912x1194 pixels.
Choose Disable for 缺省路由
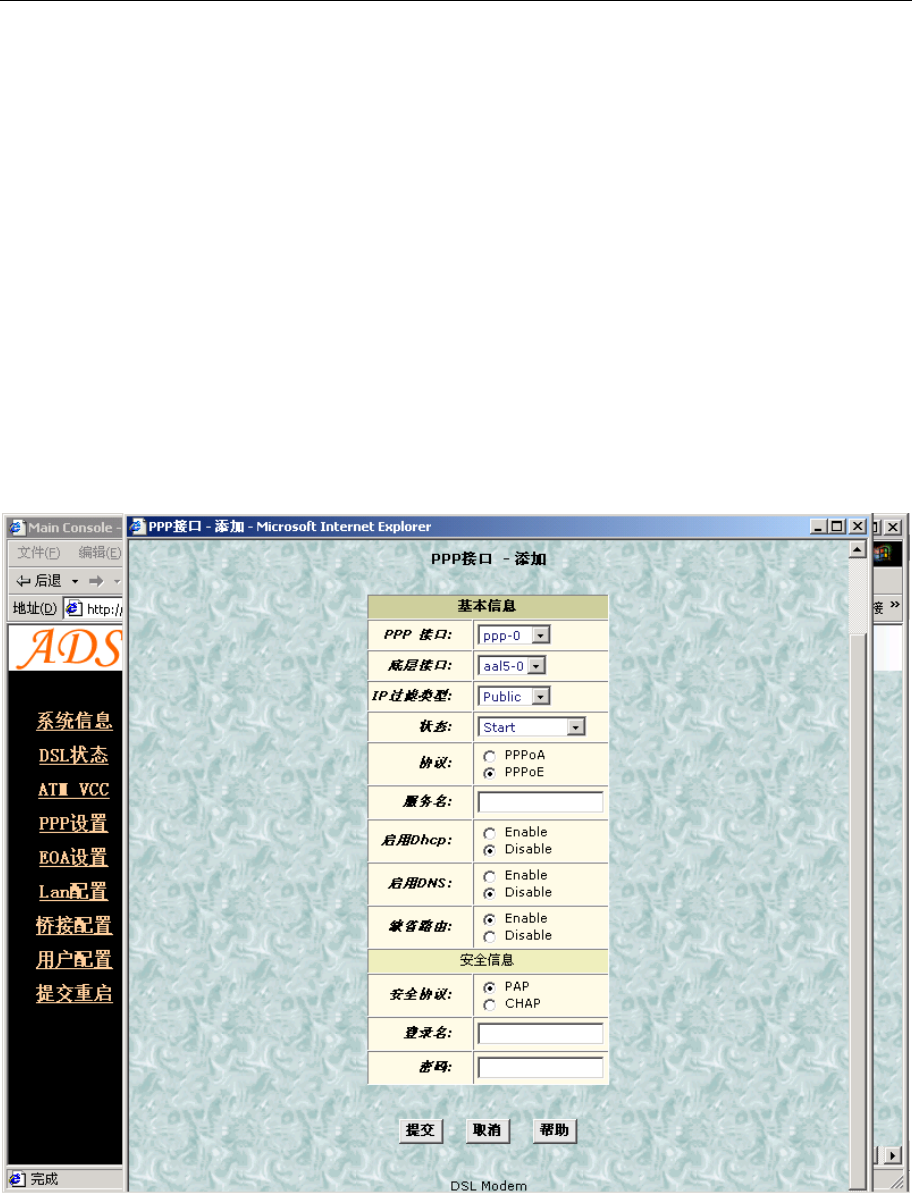489,937
